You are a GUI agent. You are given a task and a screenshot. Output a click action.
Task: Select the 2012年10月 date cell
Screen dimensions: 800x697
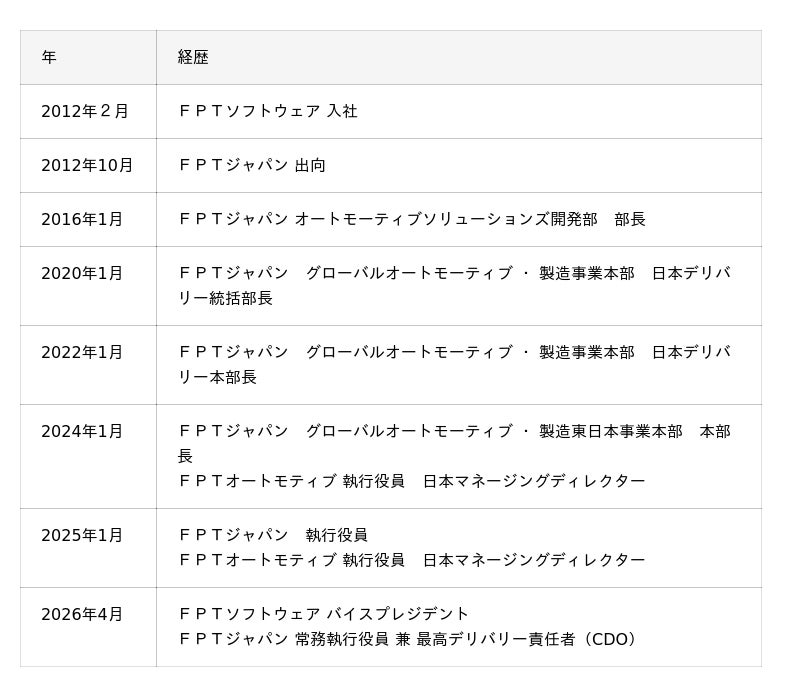tap(87, 165)
